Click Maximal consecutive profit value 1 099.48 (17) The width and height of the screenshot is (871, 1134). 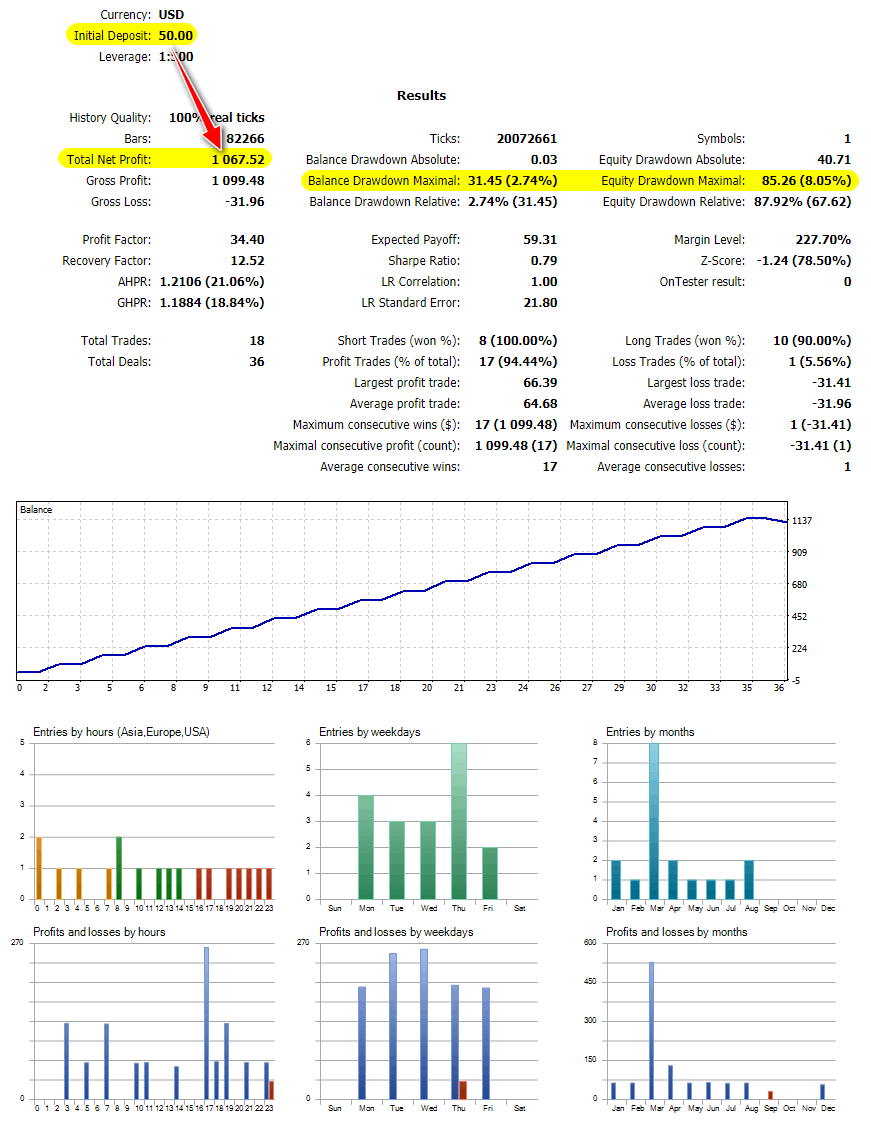point(516,446)
